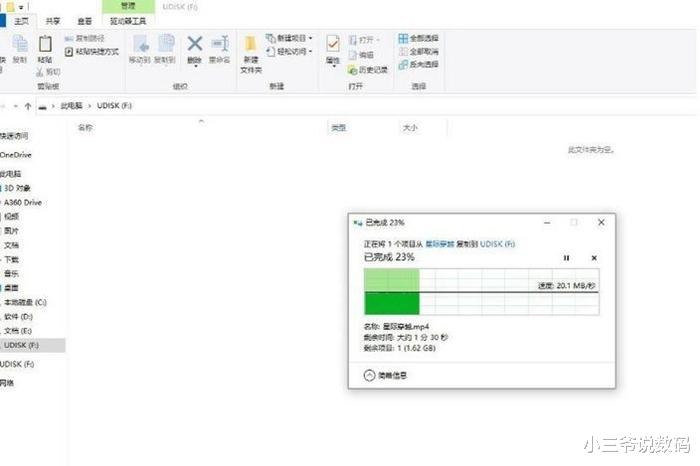Open 下载 (Downloads) in the sidebar
Viewport: 700px width, 466px height.
pos(11,259)
